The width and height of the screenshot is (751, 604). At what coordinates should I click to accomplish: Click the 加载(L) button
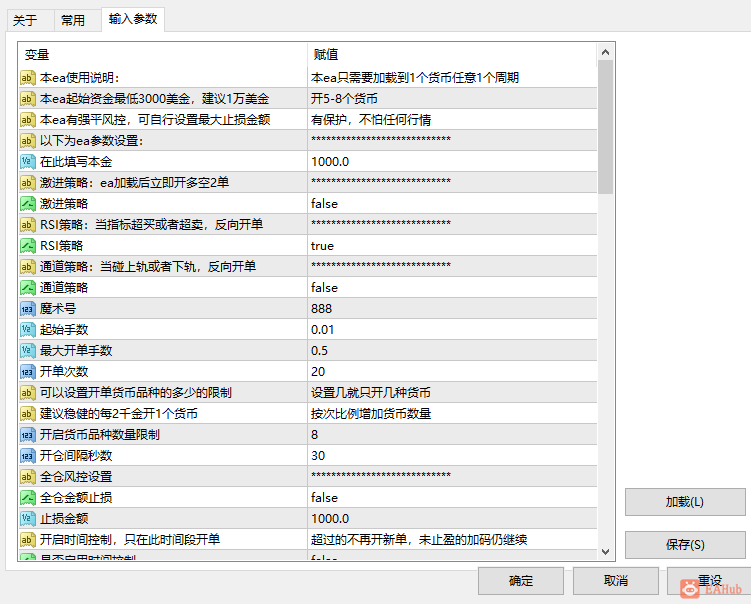(x=685, y=502)
